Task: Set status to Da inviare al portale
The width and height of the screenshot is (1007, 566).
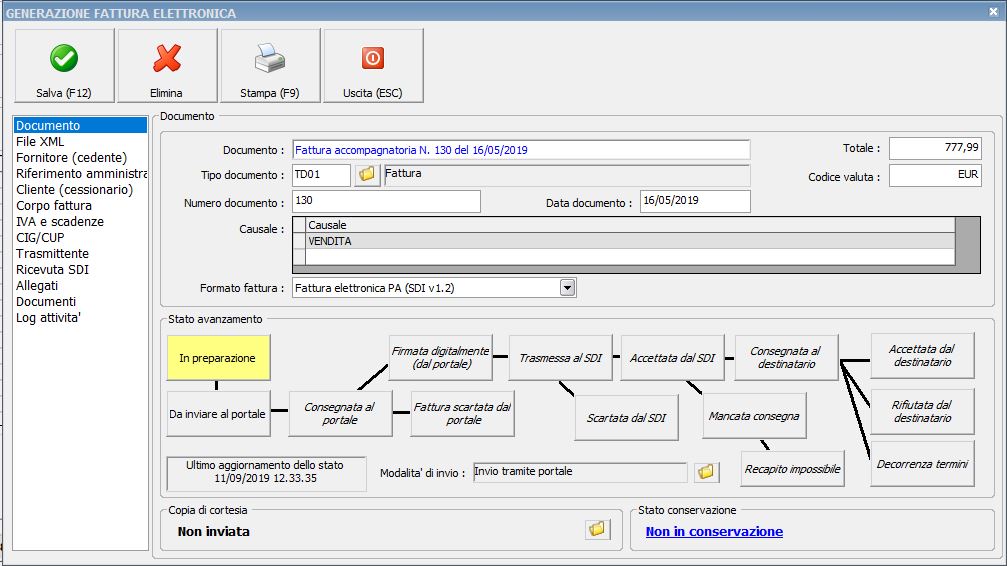Action: [218, 414]
